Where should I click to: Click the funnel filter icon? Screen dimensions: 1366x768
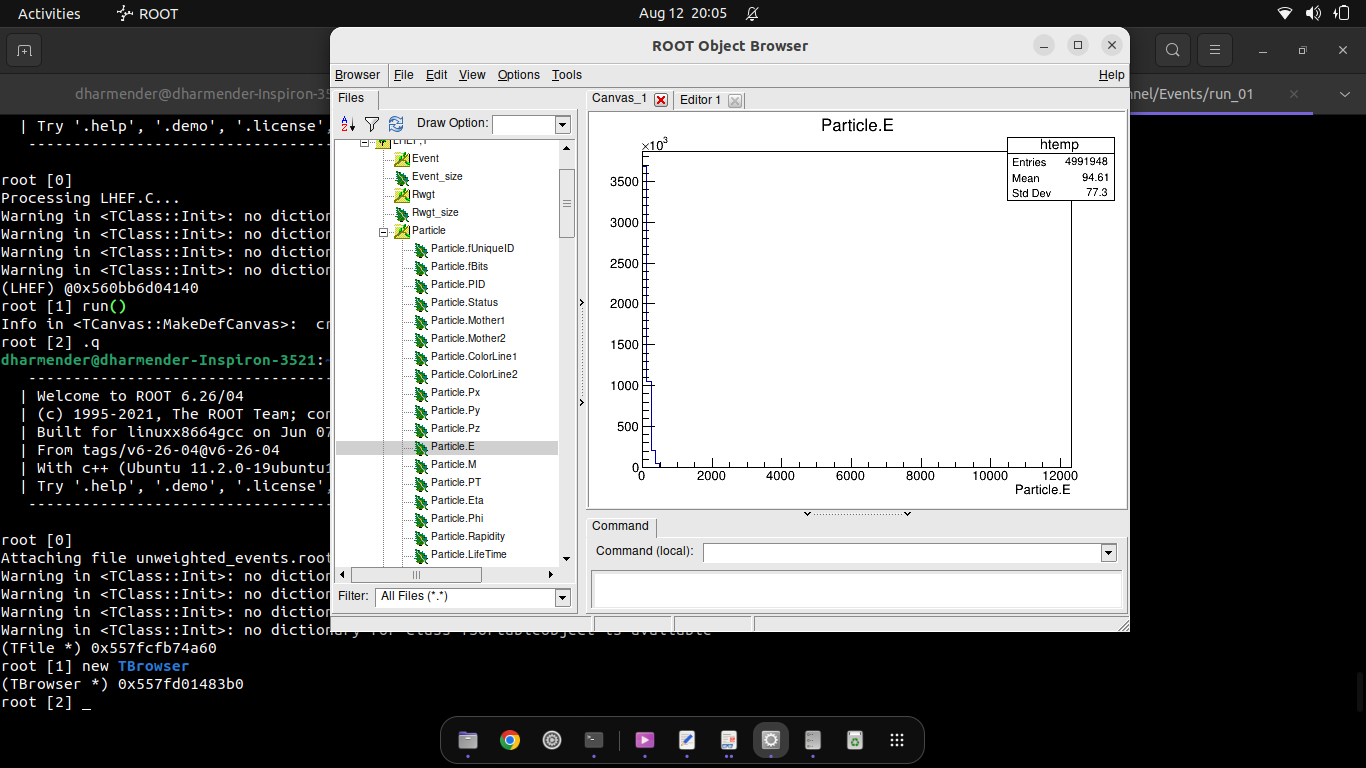371,124
